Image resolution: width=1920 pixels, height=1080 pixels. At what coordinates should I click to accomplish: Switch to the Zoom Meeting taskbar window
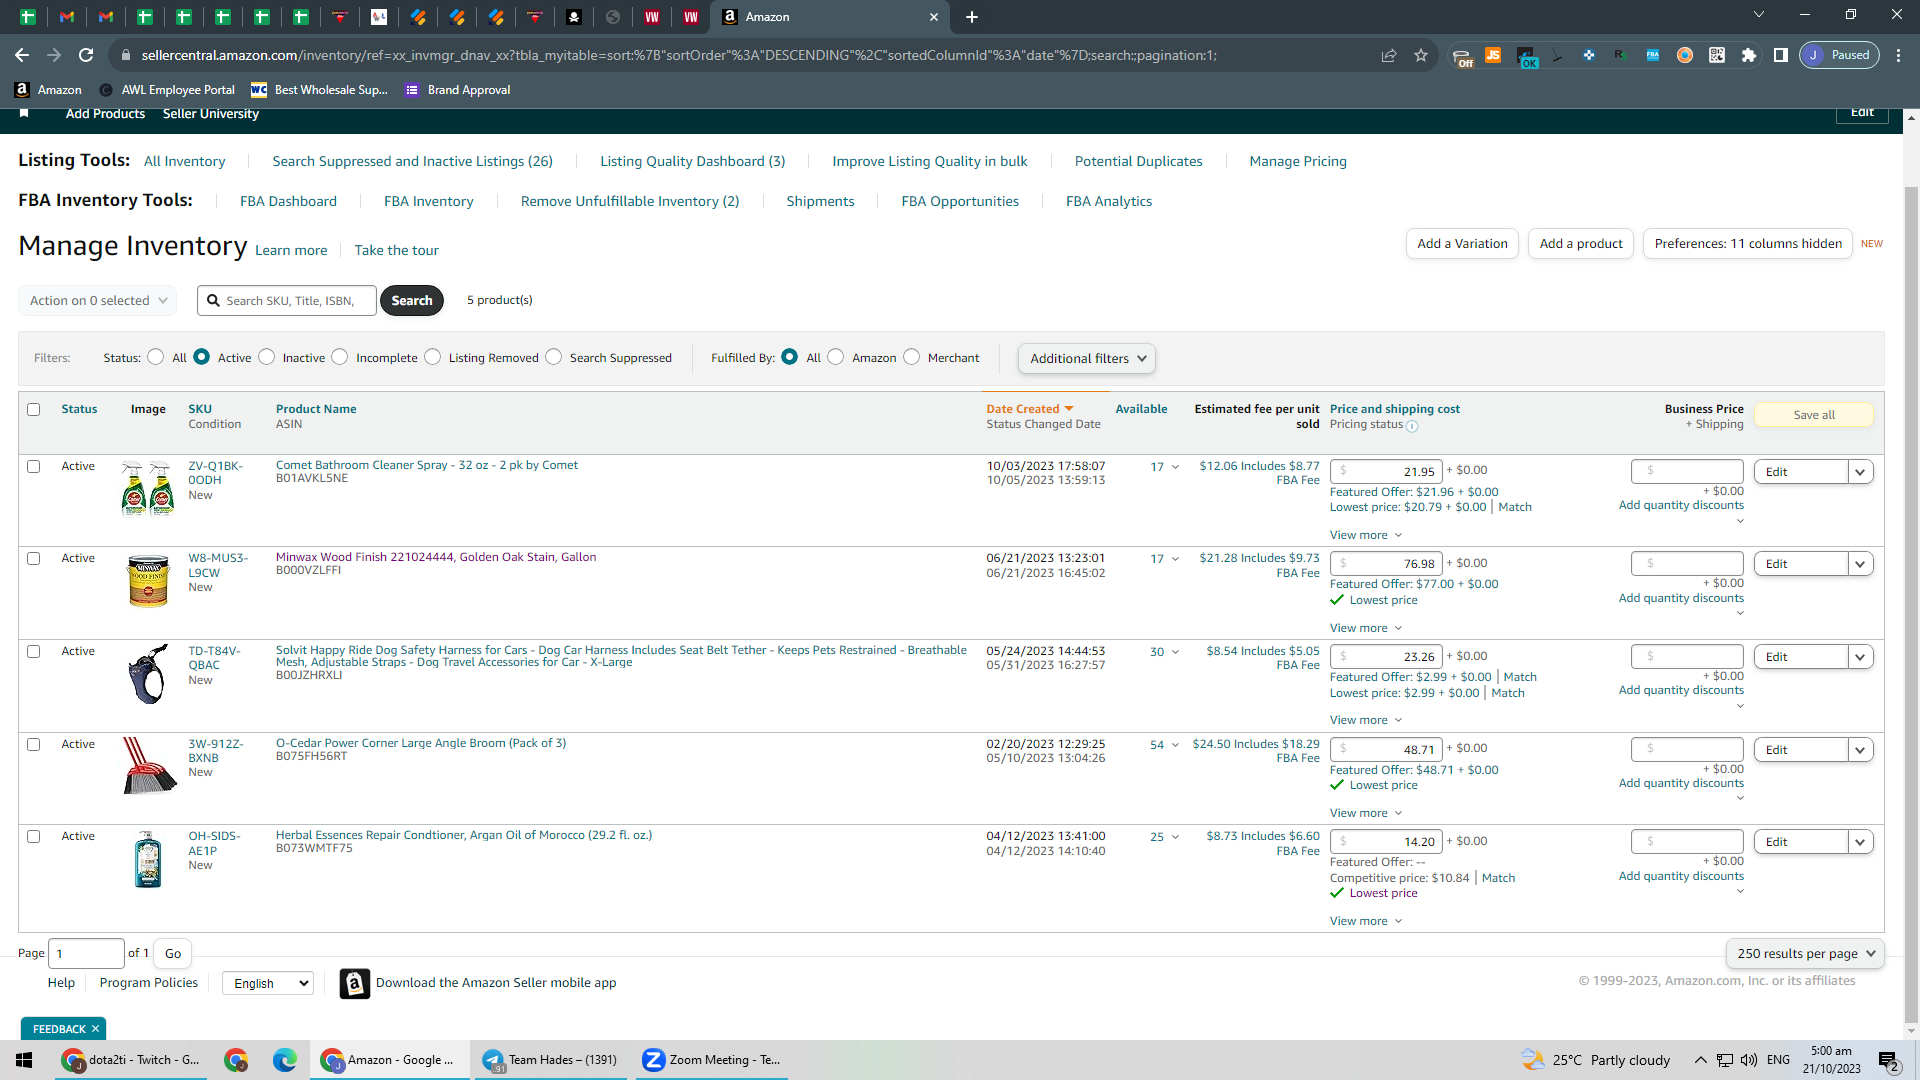(x=711, y=1060)
